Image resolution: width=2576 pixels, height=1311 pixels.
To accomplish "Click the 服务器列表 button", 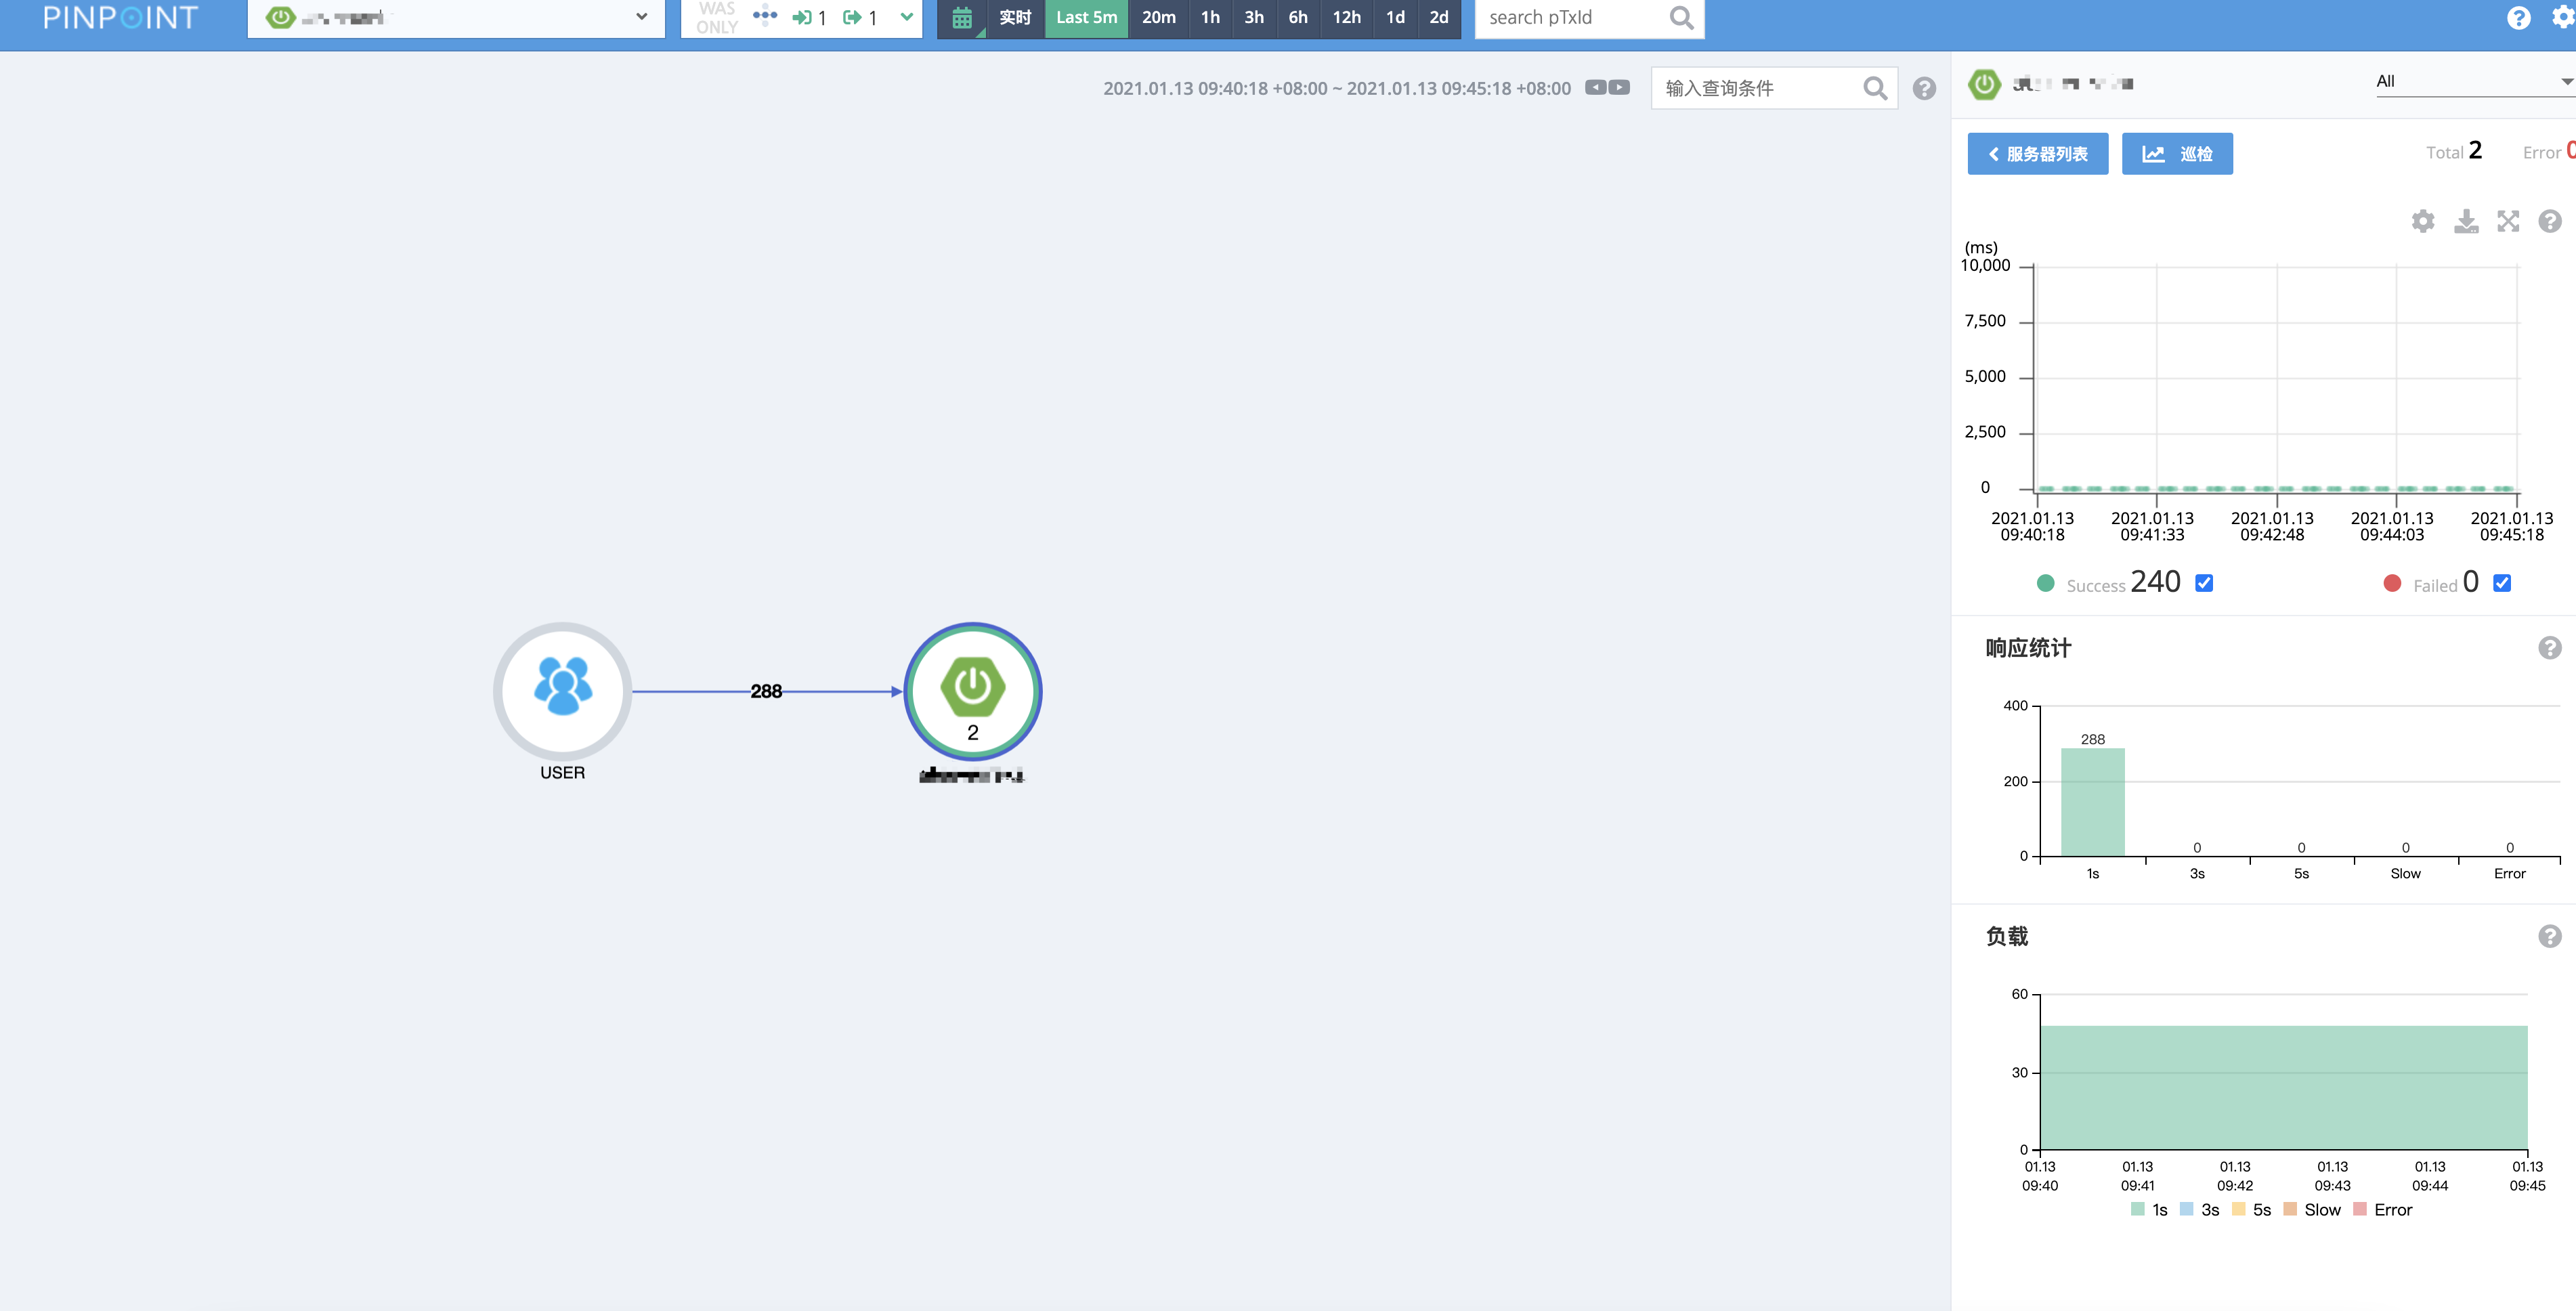I will 2037,154.
